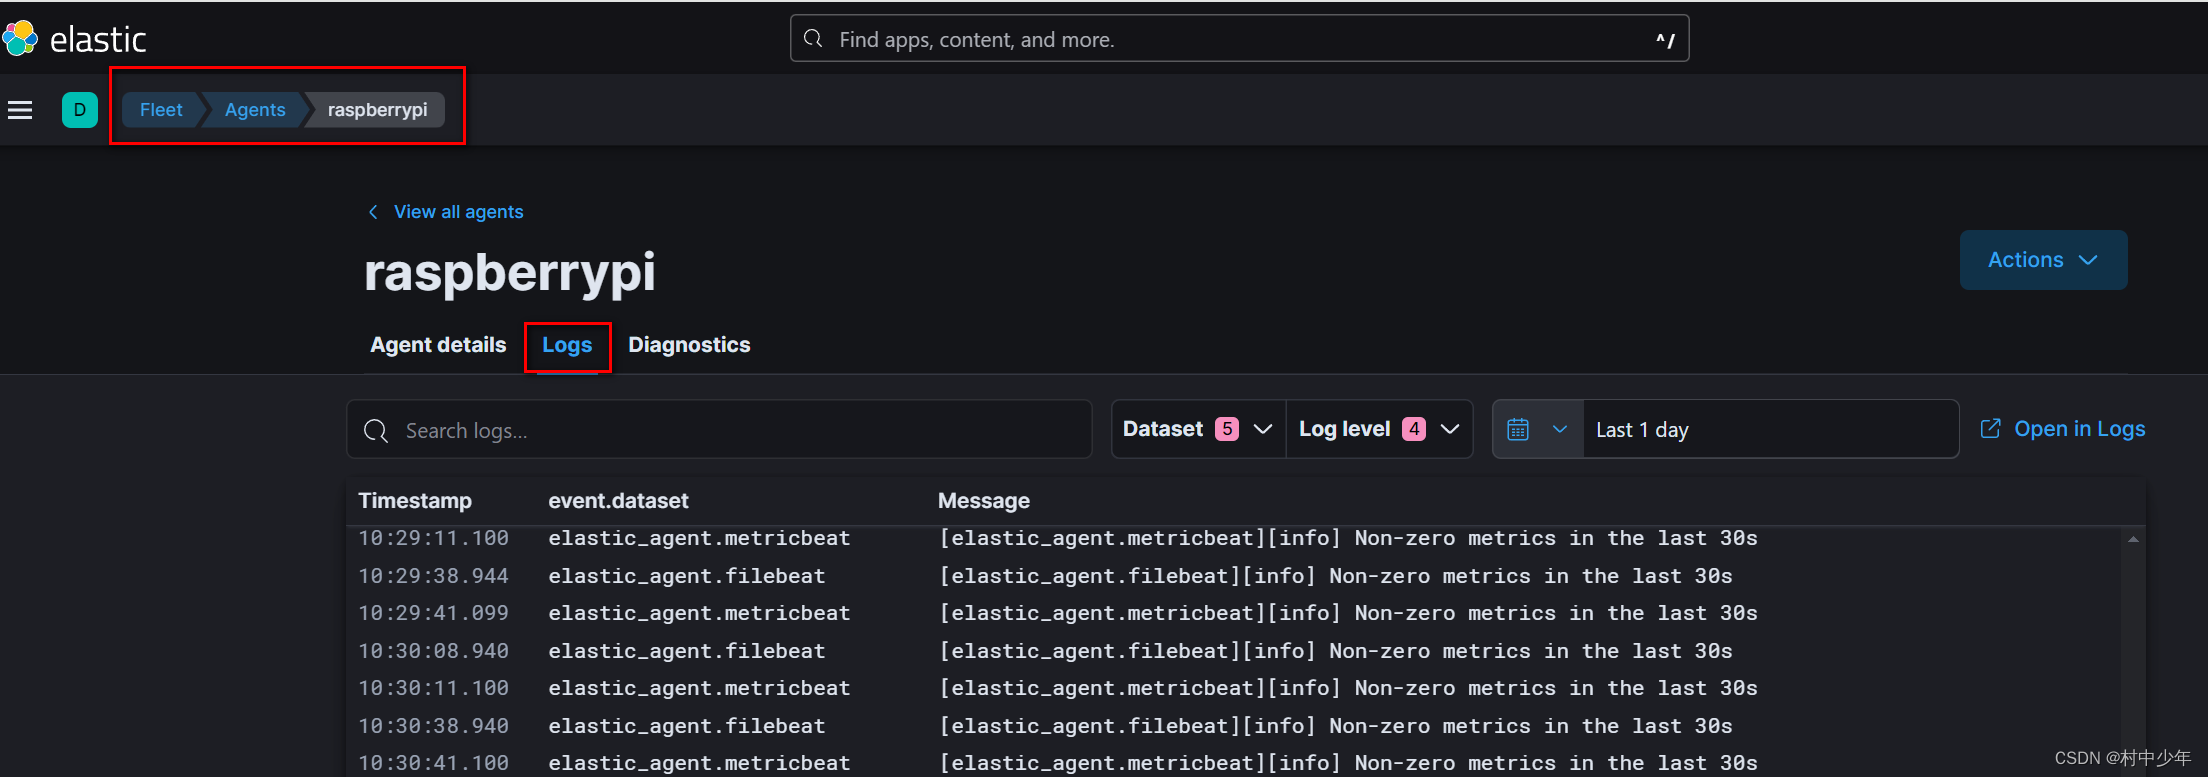The width and height of the screenshot is (2208, 777).
Task: Focus the Search logs field
Action: 719,430
